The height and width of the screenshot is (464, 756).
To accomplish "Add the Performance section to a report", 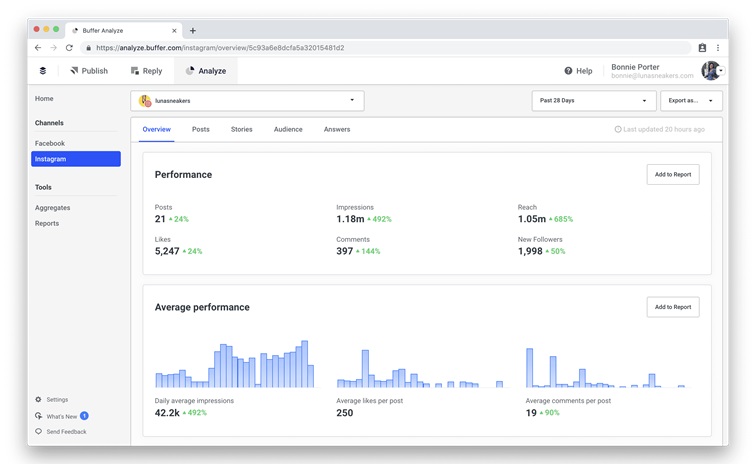I will click(x=673, y=175).
